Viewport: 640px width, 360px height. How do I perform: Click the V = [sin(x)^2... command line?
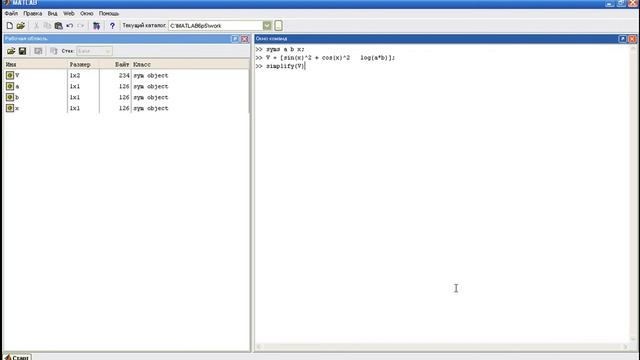(x=330, y=58)
